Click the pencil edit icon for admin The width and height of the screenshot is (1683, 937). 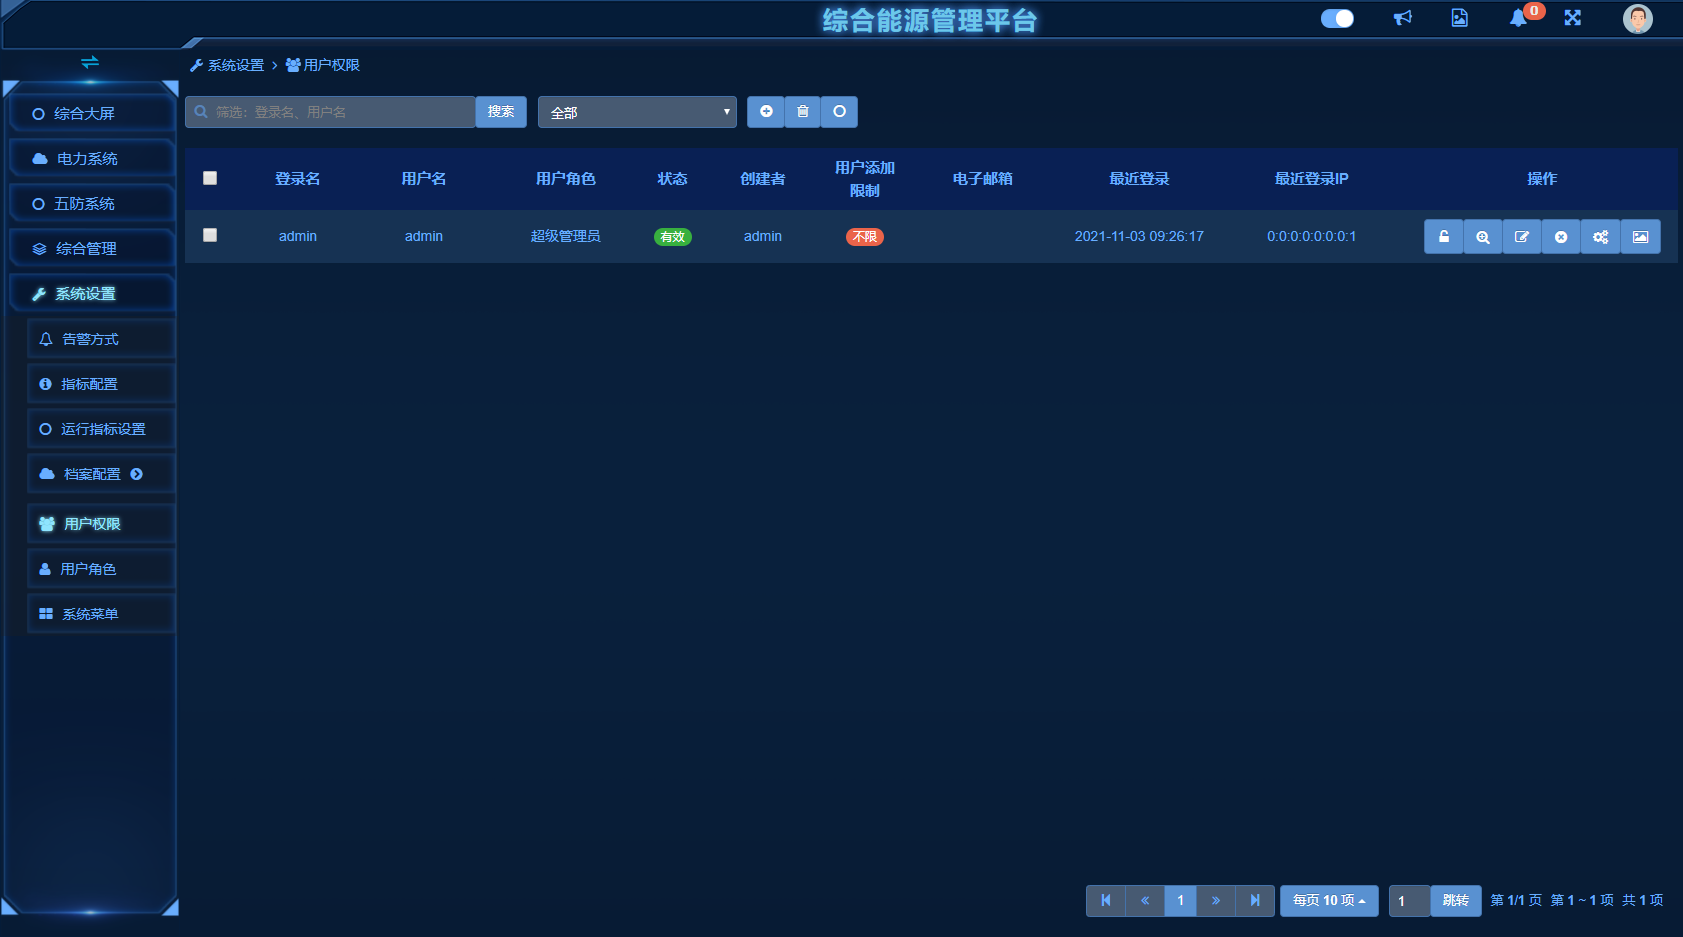pyautogui.click(x=1521, y=237)
